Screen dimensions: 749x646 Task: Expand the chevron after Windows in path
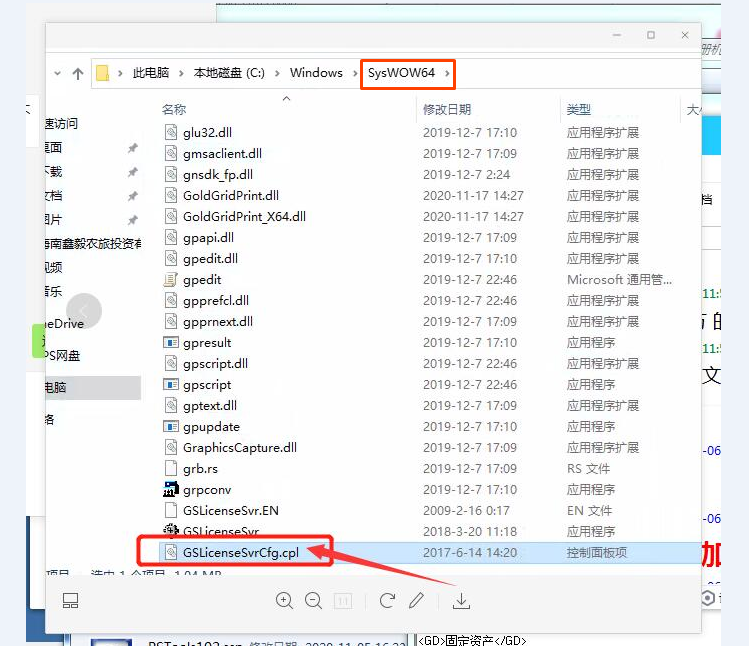(x=351, y=73)
